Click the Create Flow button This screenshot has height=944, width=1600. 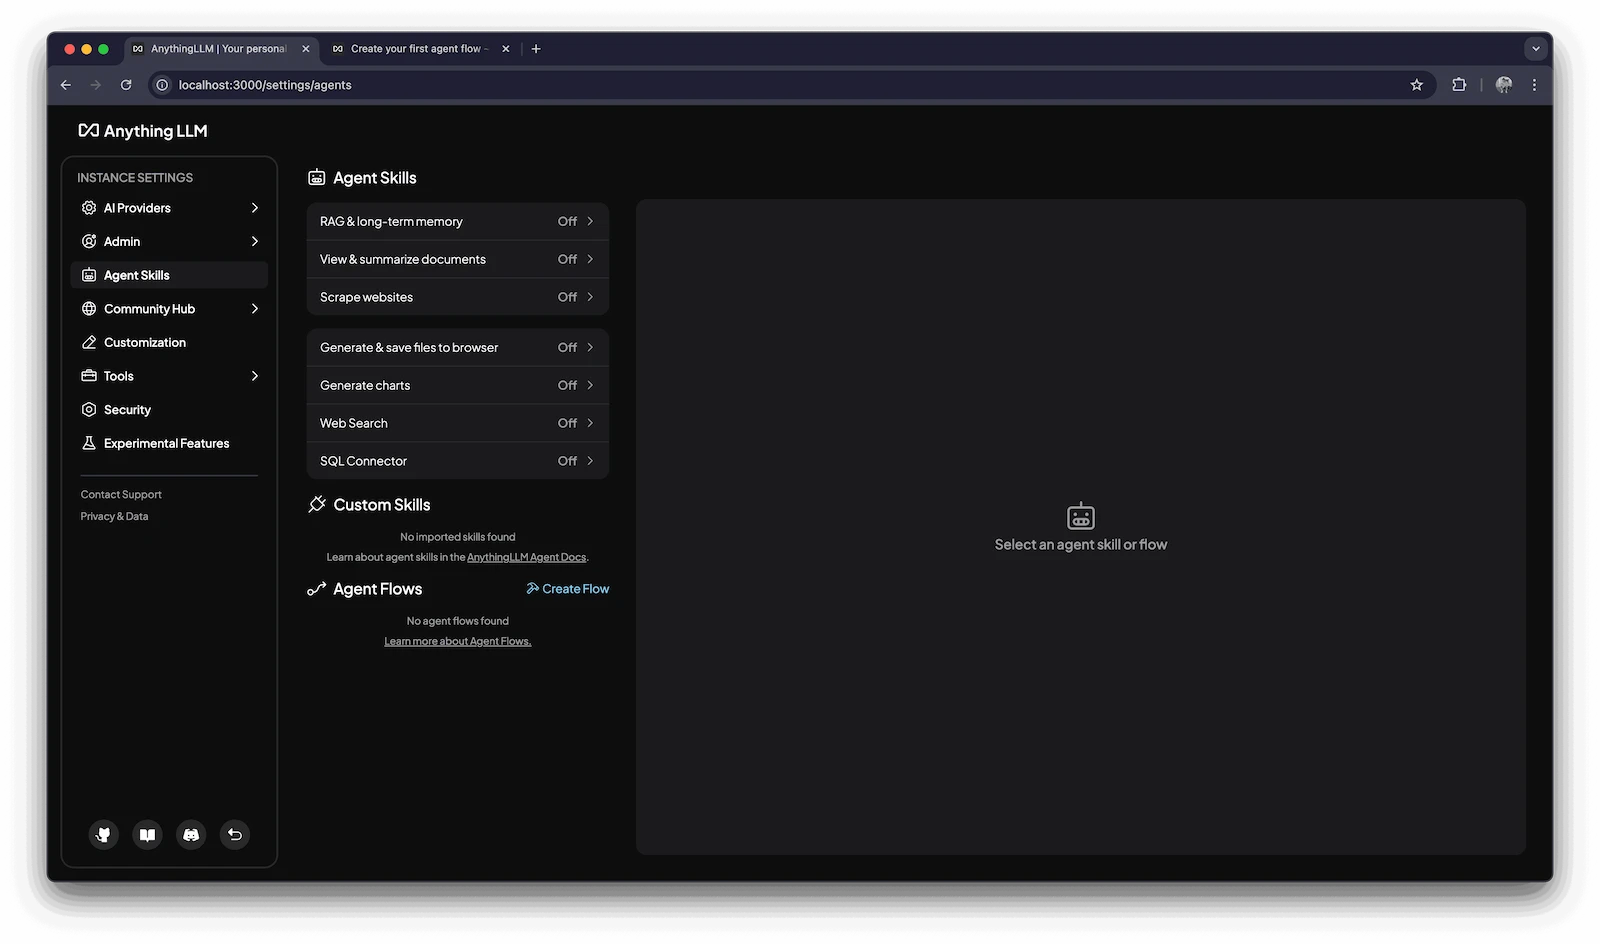point(568,589)
